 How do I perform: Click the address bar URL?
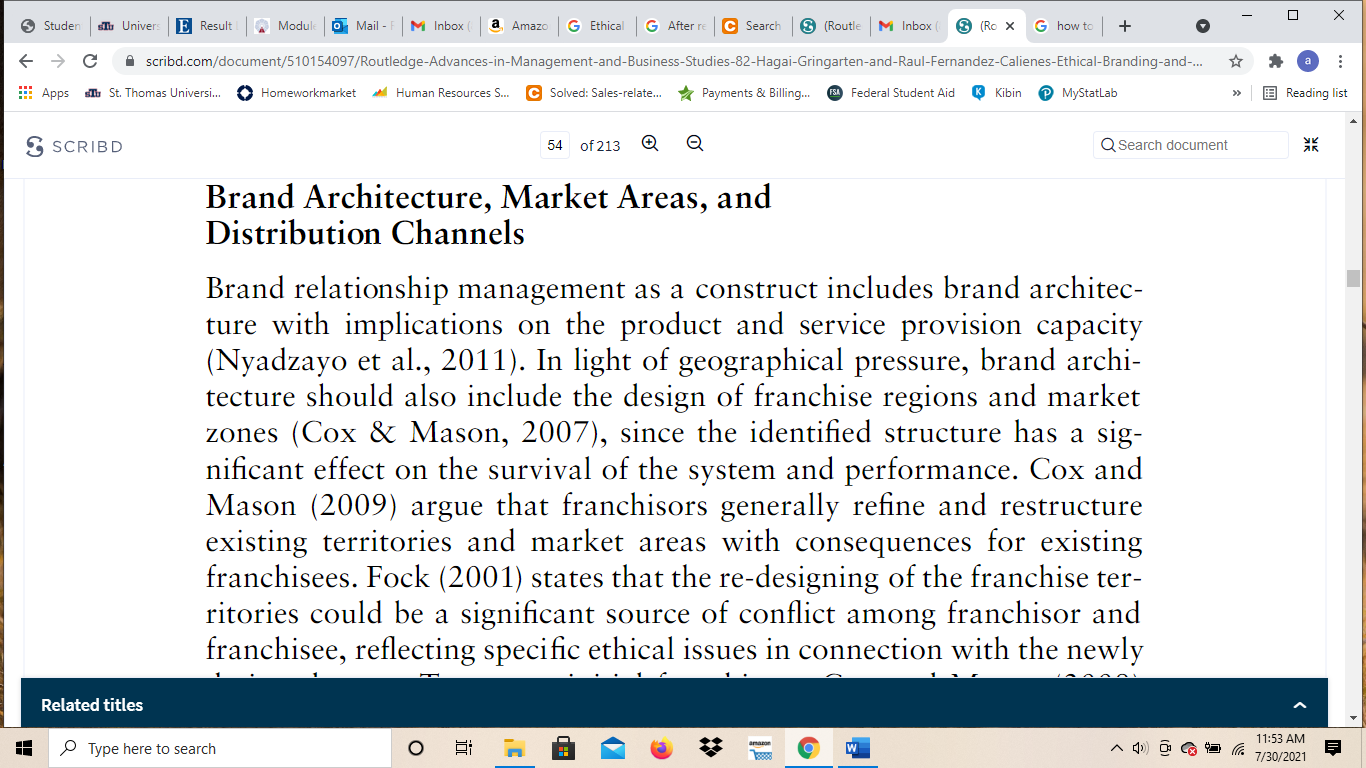[674, 61]
